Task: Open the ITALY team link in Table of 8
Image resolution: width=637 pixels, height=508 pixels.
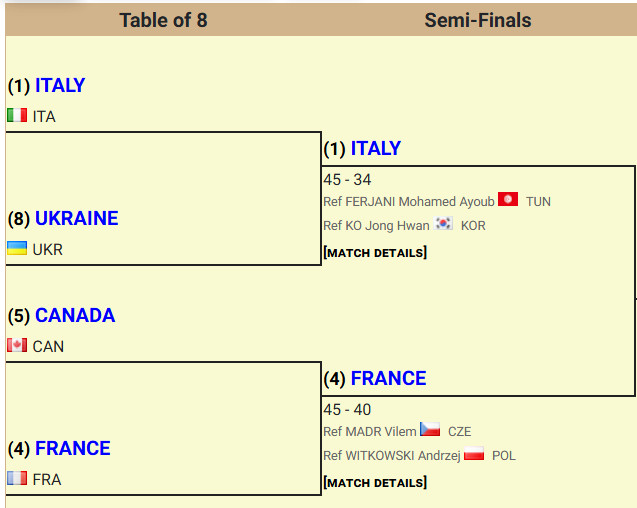Action: pyautogui.click(x=60, y=86)
